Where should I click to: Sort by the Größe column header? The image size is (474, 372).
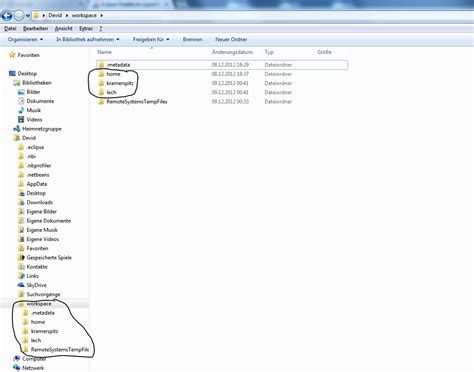coord(324,52)
